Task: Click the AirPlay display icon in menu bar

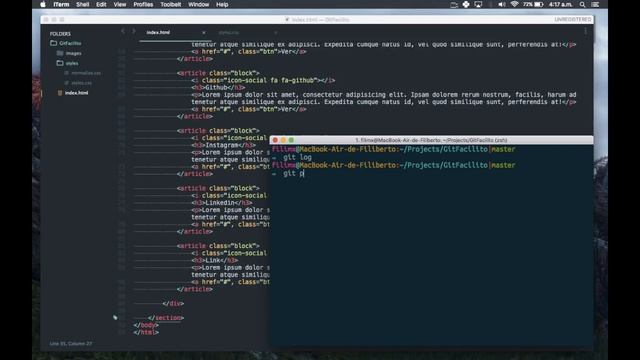Action: tap(478, 4)
